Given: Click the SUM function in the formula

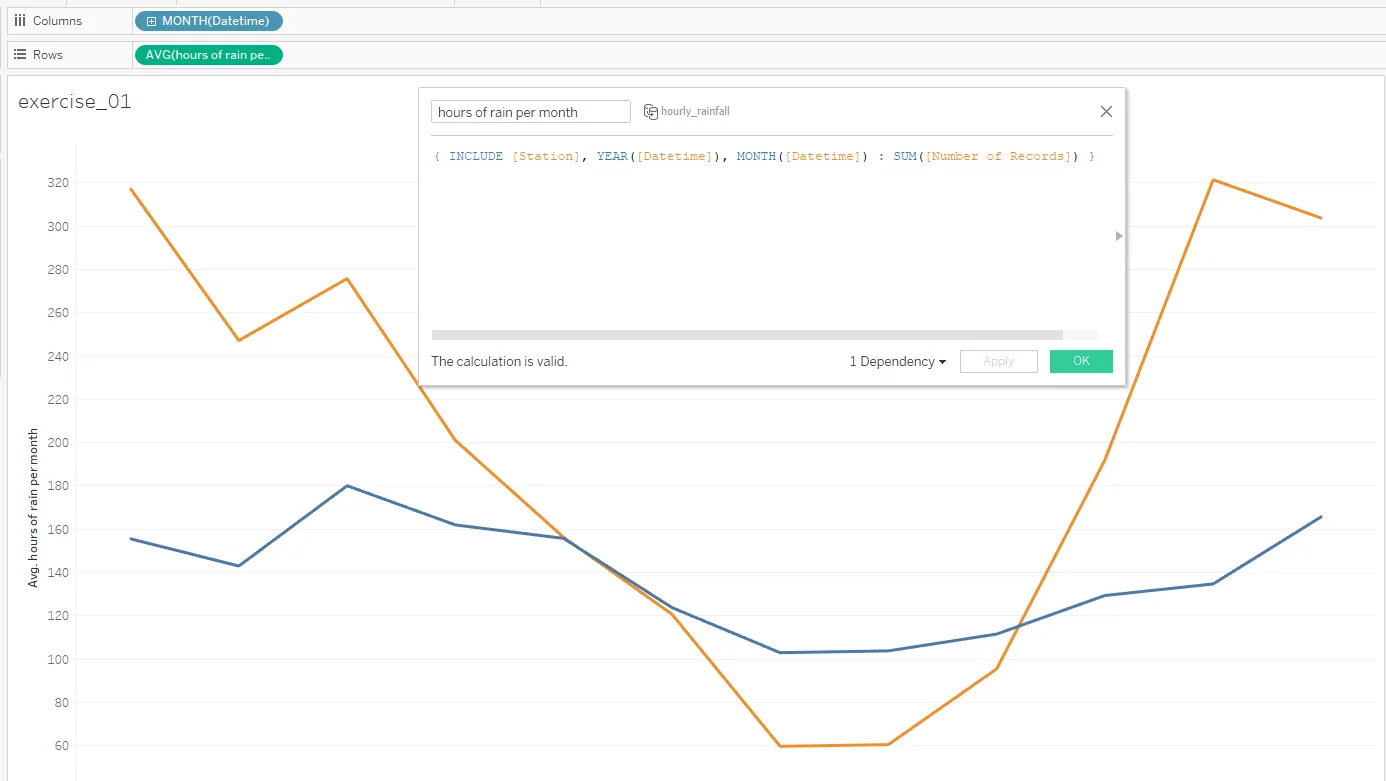Looking at the screenshot, I should (905, 156).
